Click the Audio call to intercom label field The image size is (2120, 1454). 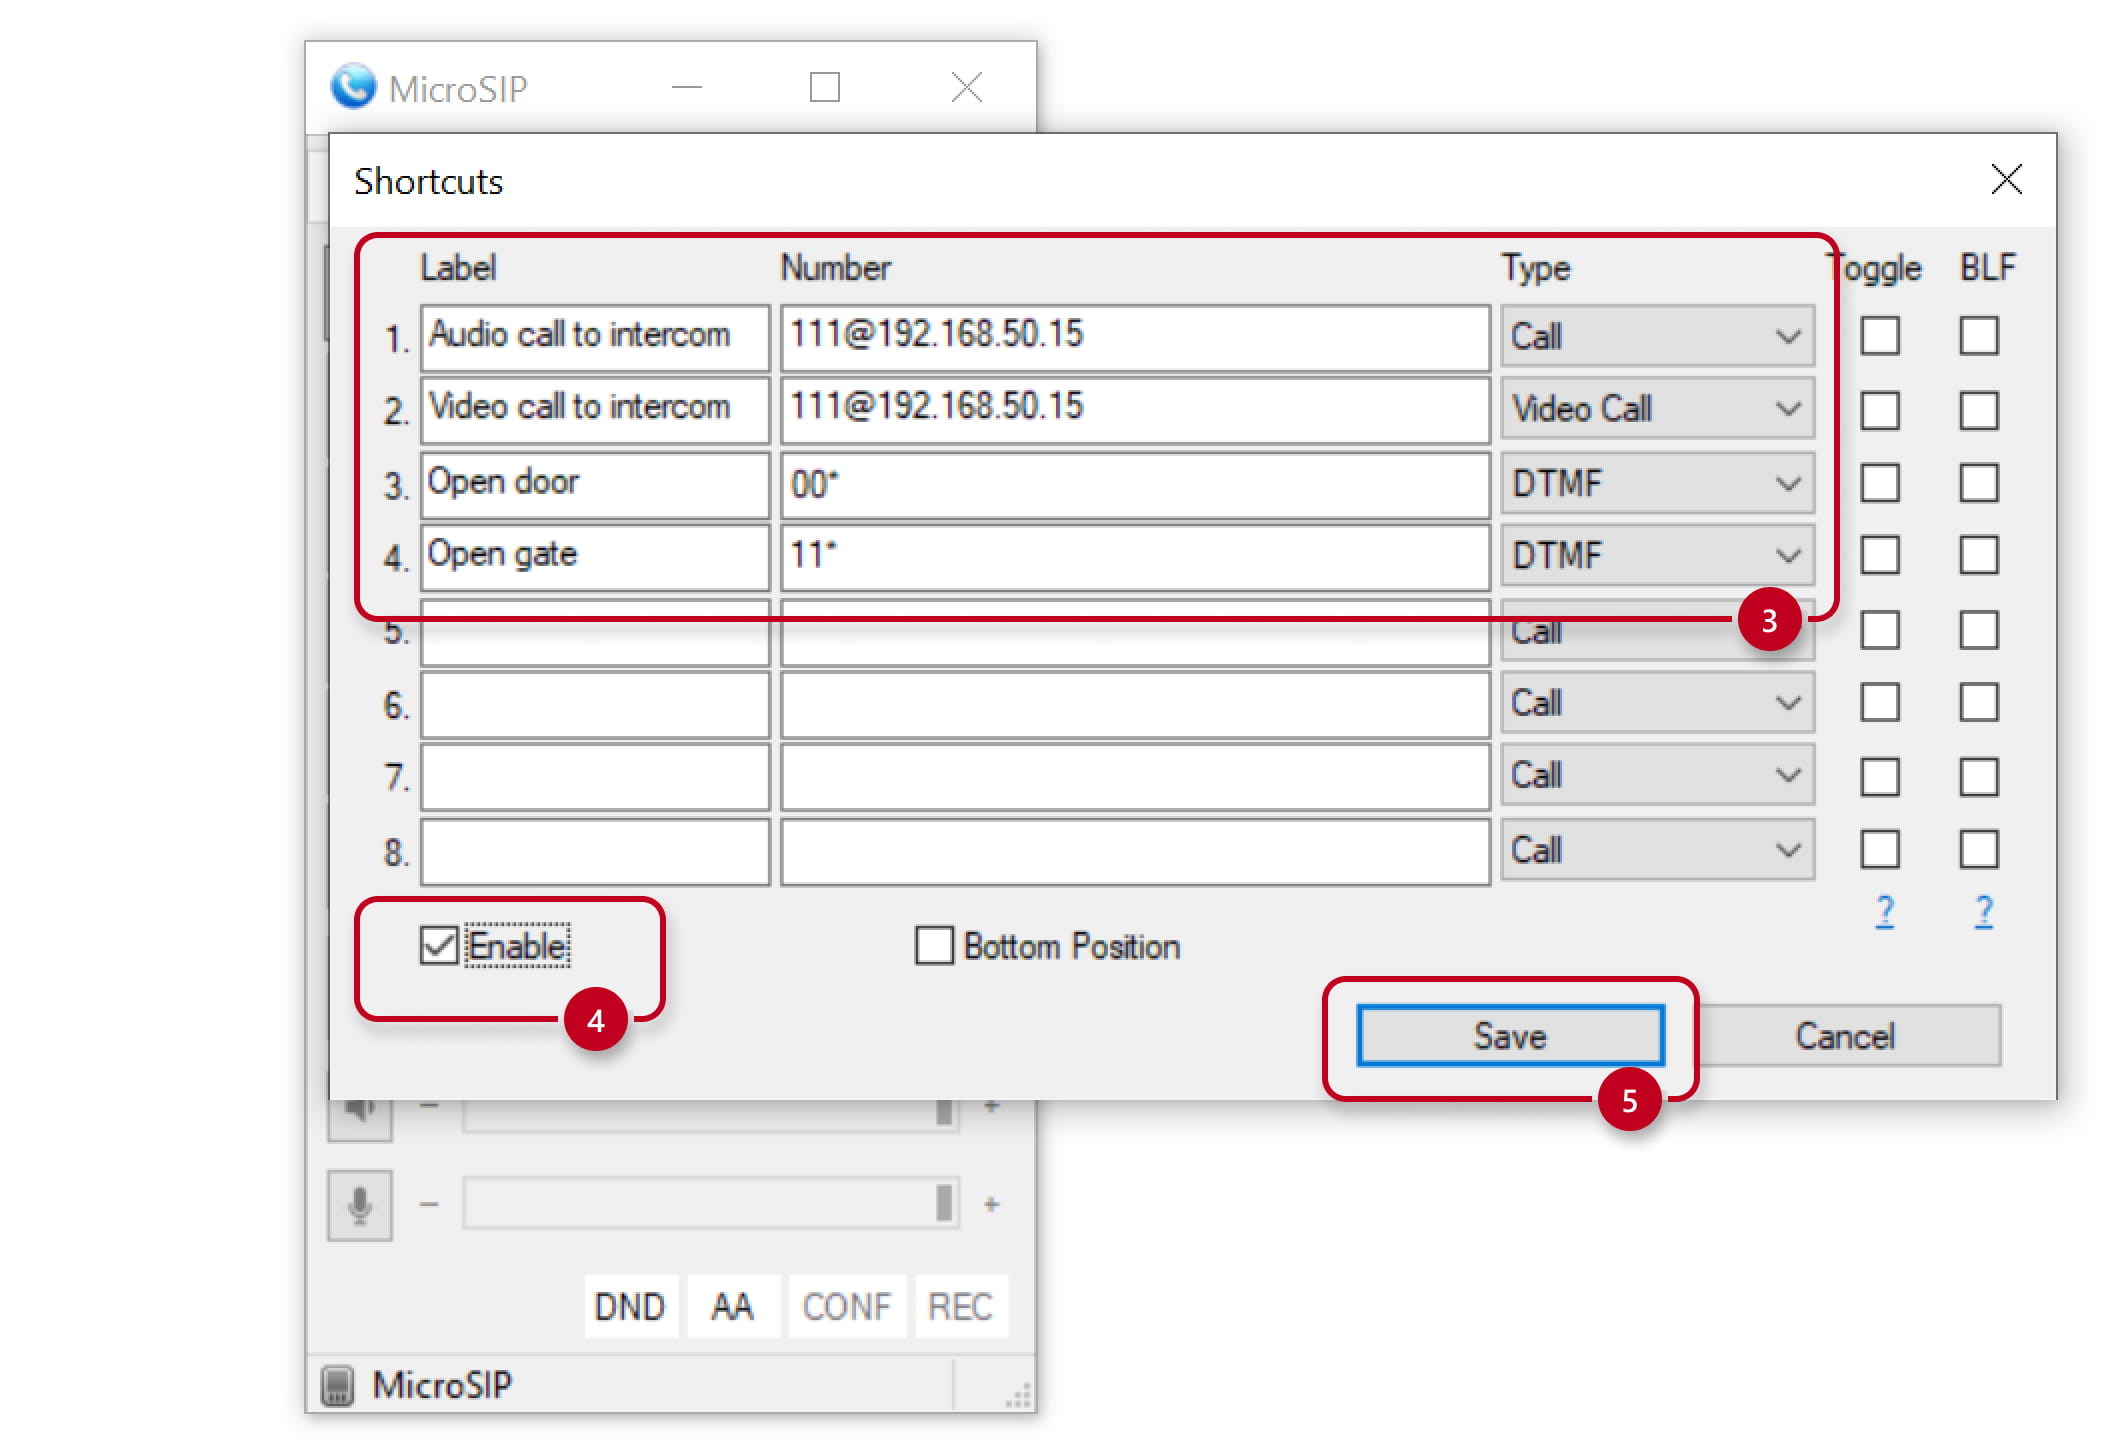pos(595,337)
